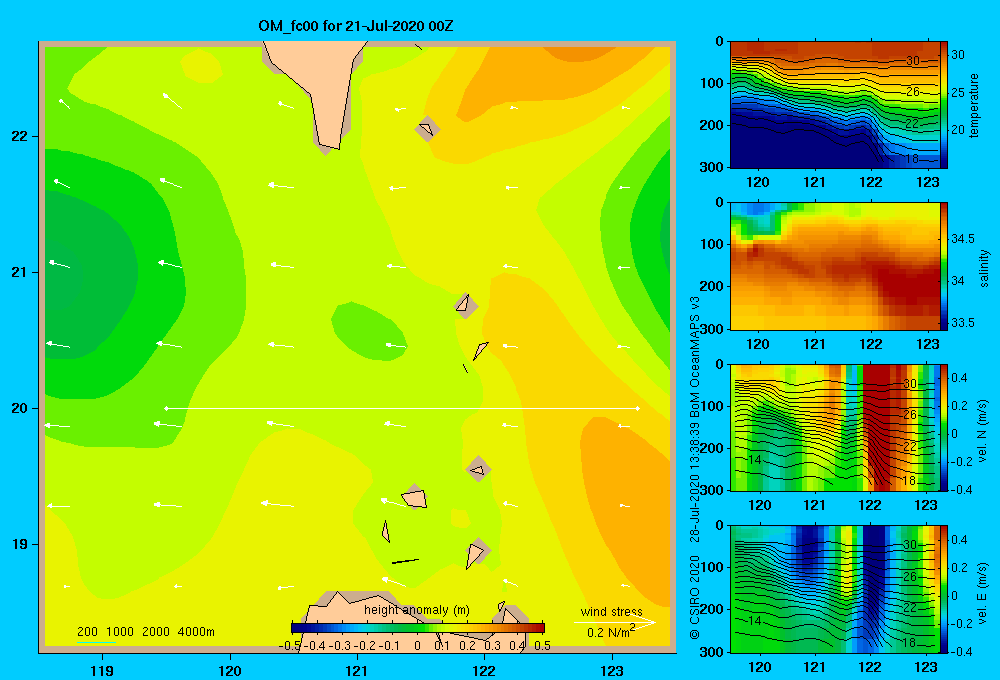Click the '4000m' depth contour legend entry
Screen dimensions: 1000x680
[196, 632]
